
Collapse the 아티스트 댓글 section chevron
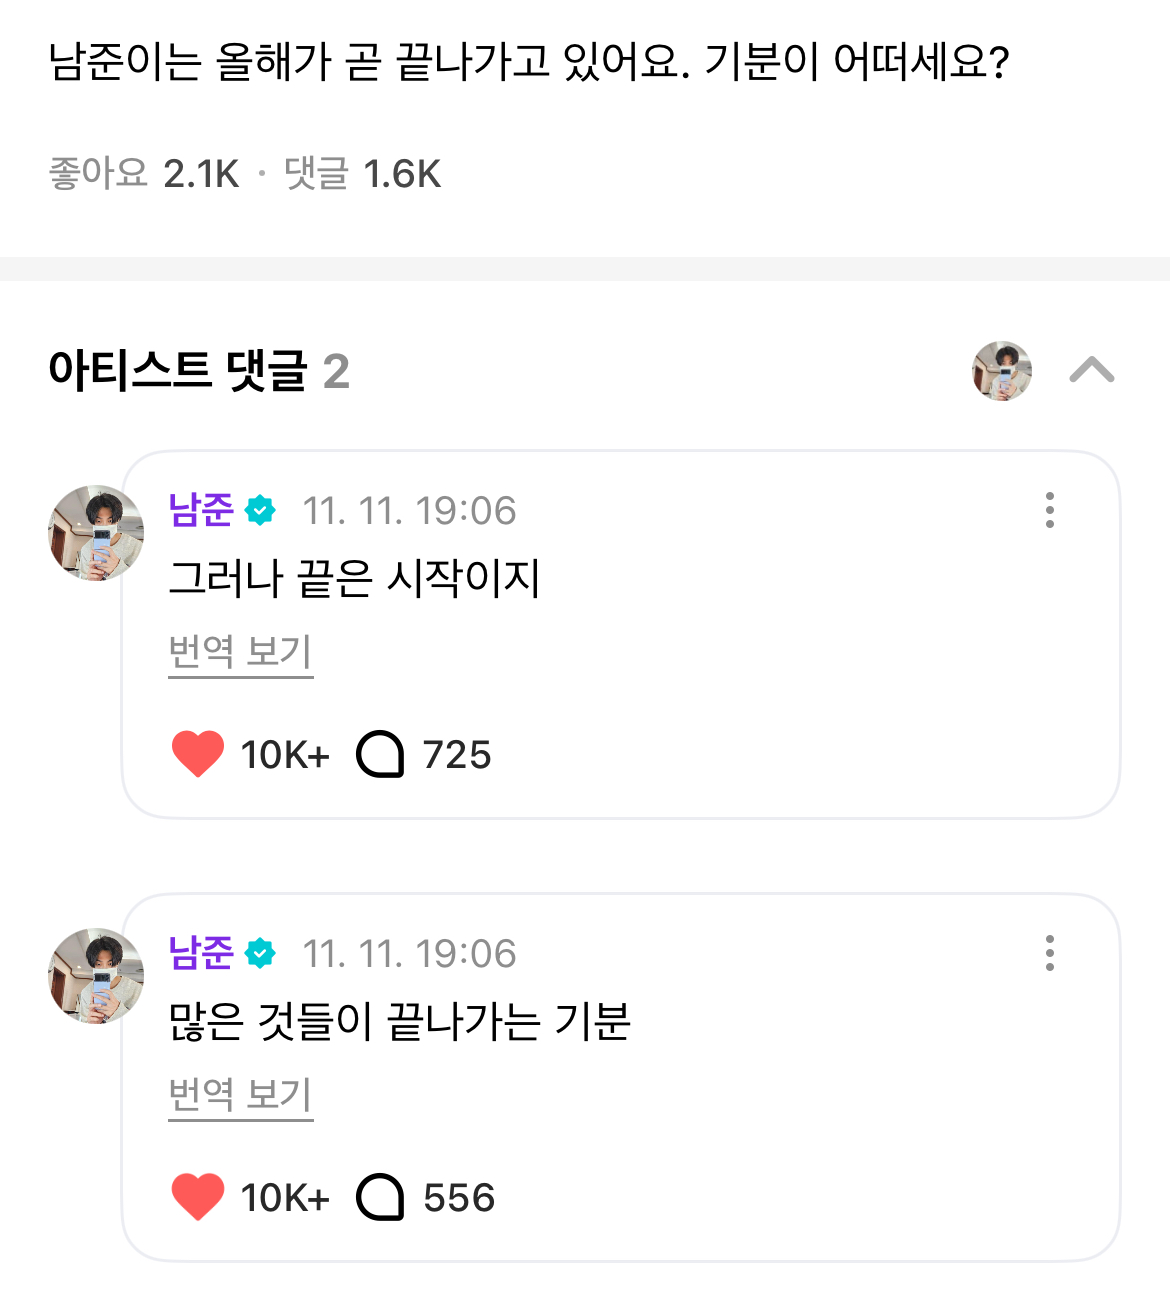[1091, 371]
